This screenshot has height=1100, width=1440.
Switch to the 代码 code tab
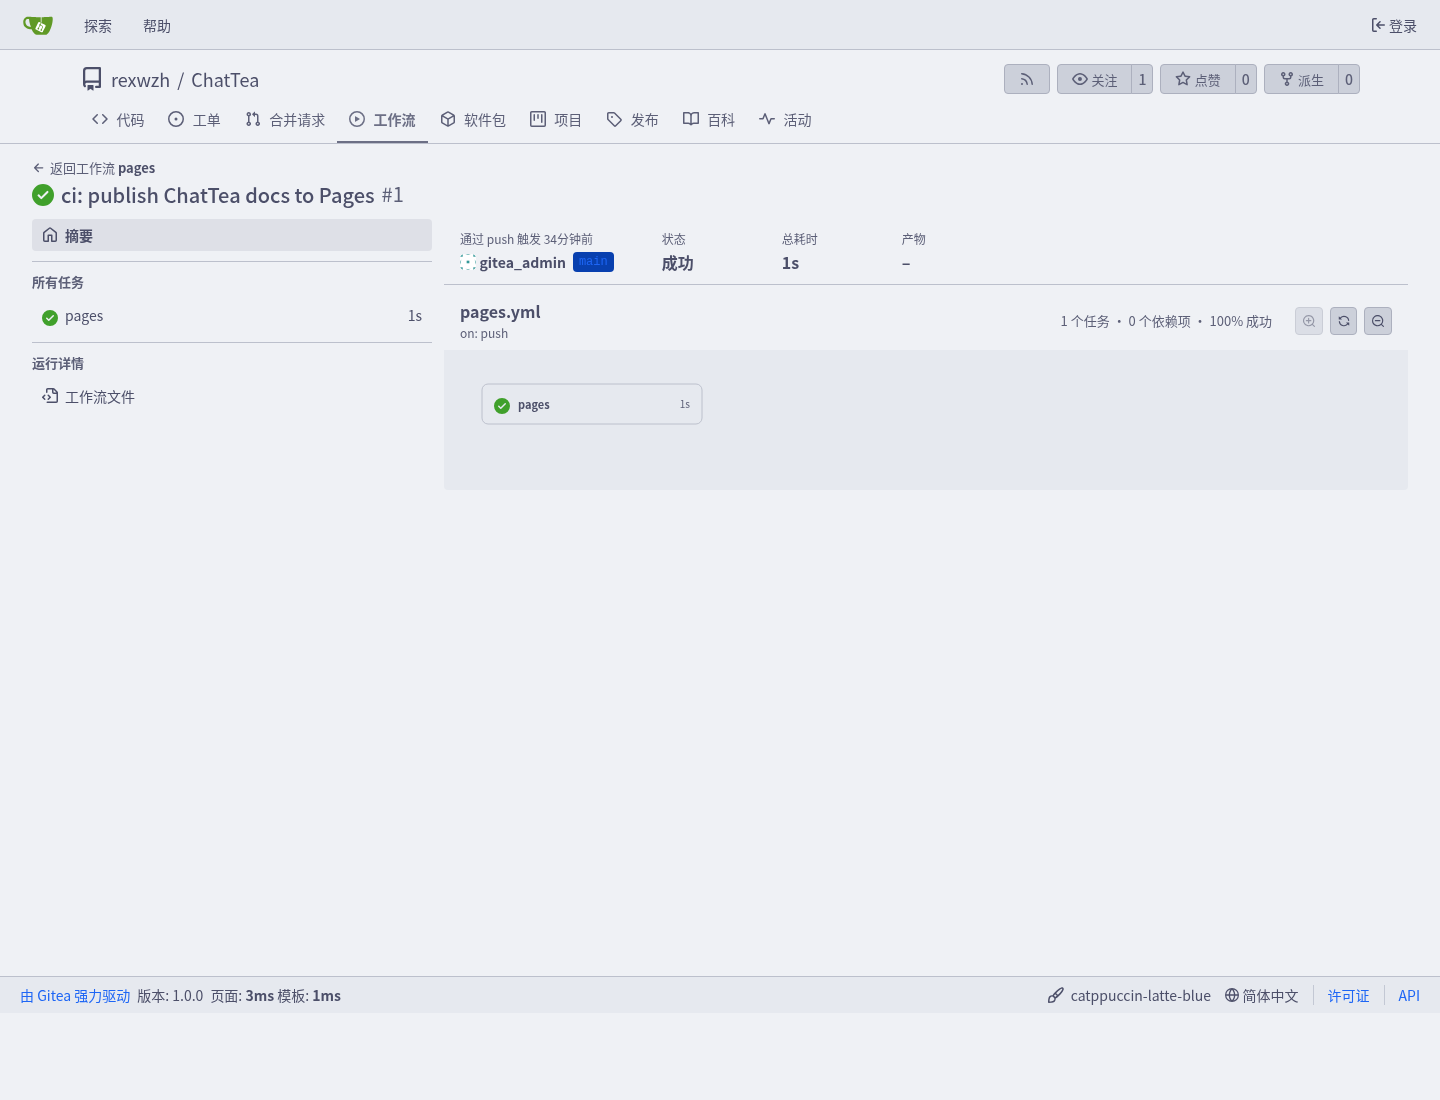coord(118,120)
